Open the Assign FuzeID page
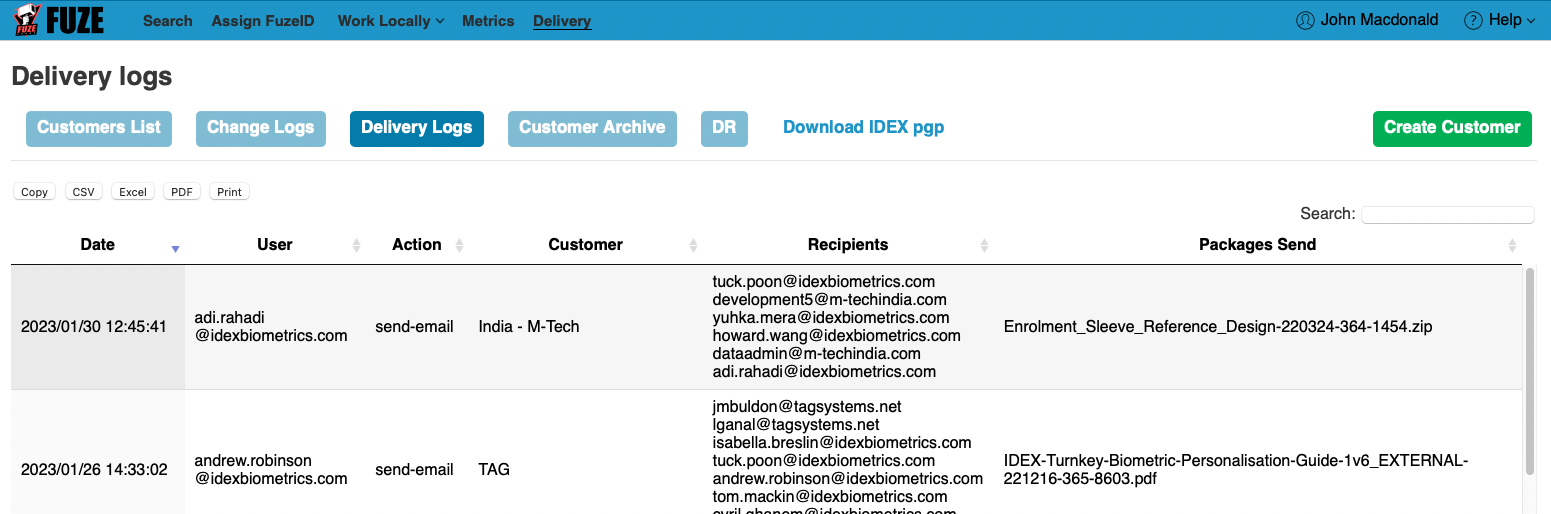 263,21
